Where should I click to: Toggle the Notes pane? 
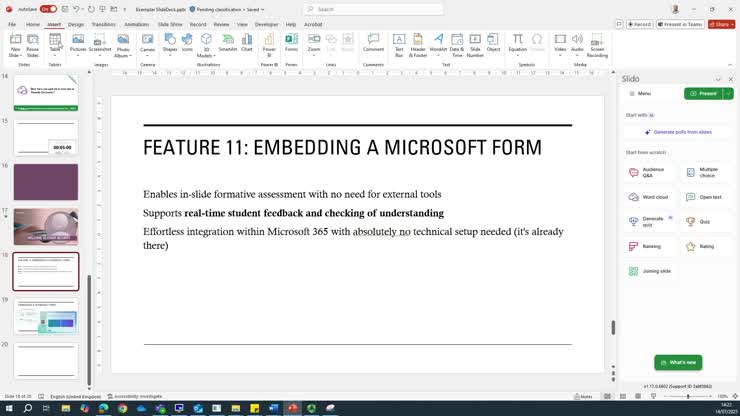pos(583,397)
